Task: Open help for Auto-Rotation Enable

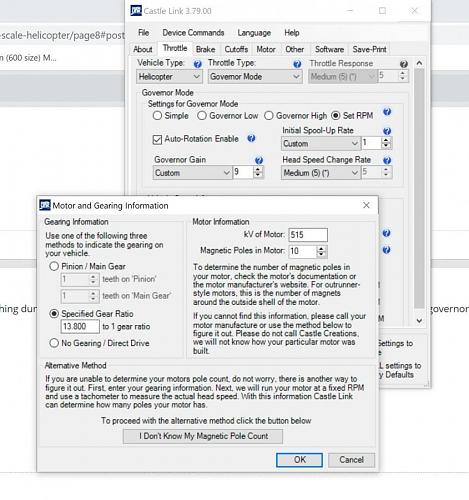Action: point(251,138)
